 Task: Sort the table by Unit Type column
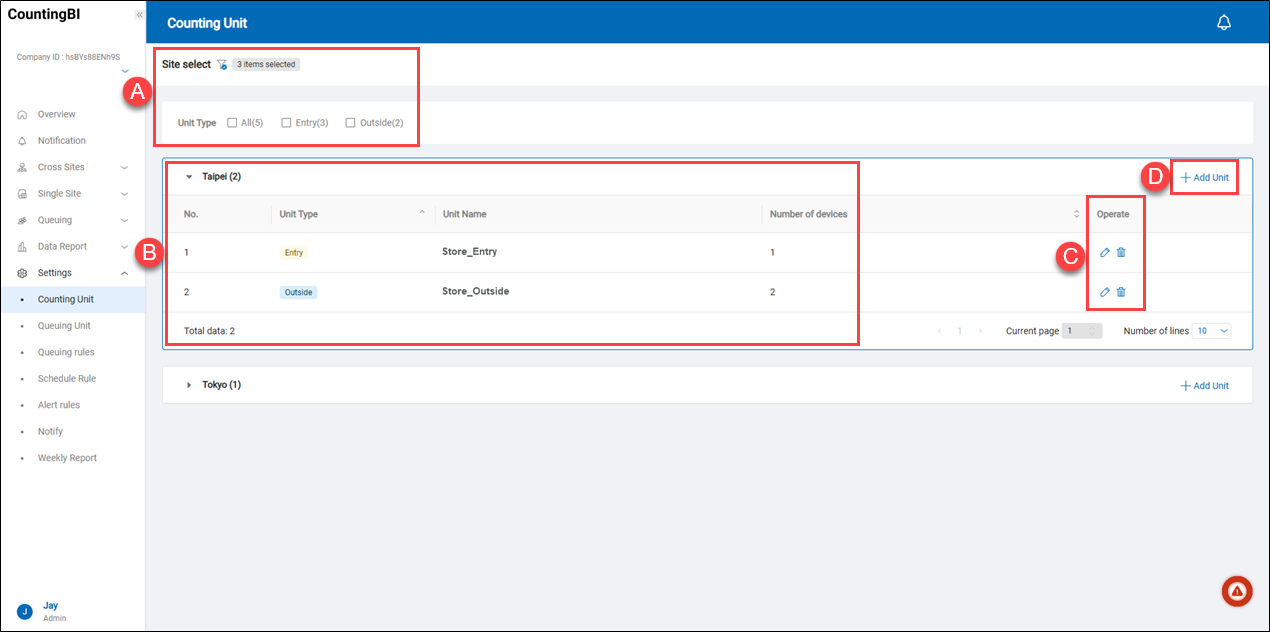point(422,213)
